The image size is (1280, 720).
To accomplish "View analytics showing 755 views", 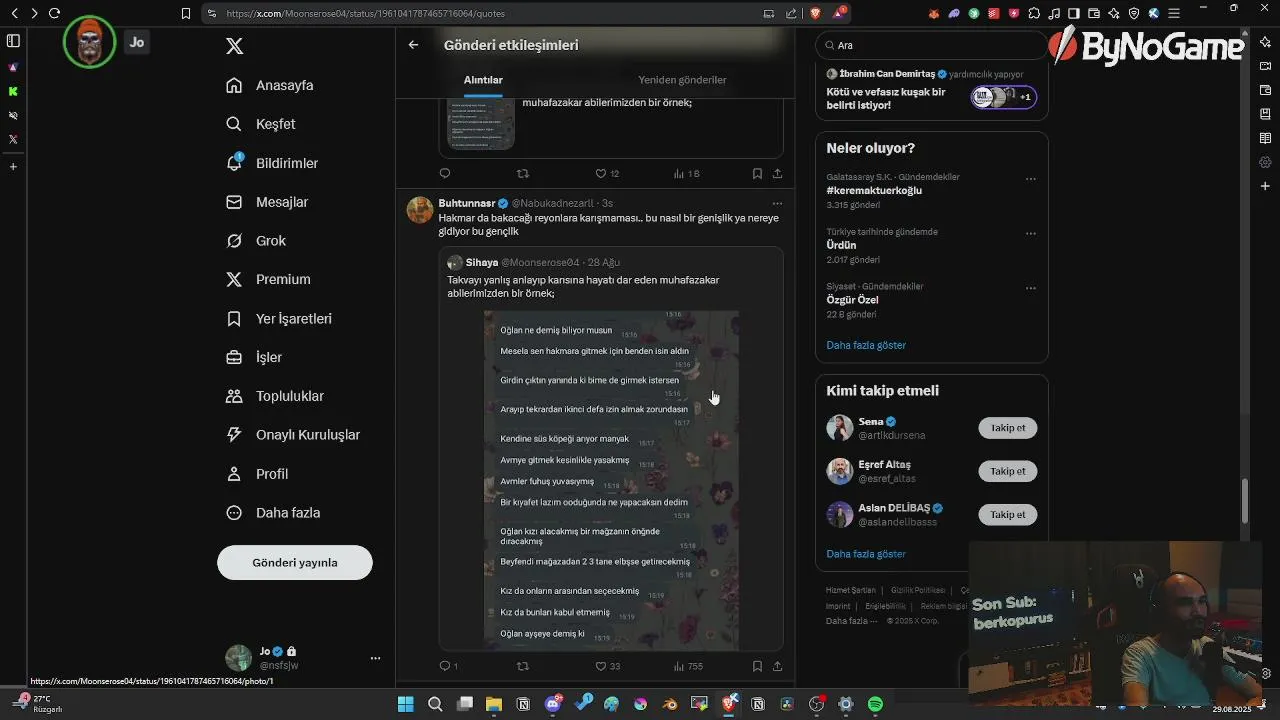I will (x=688, y=666).
